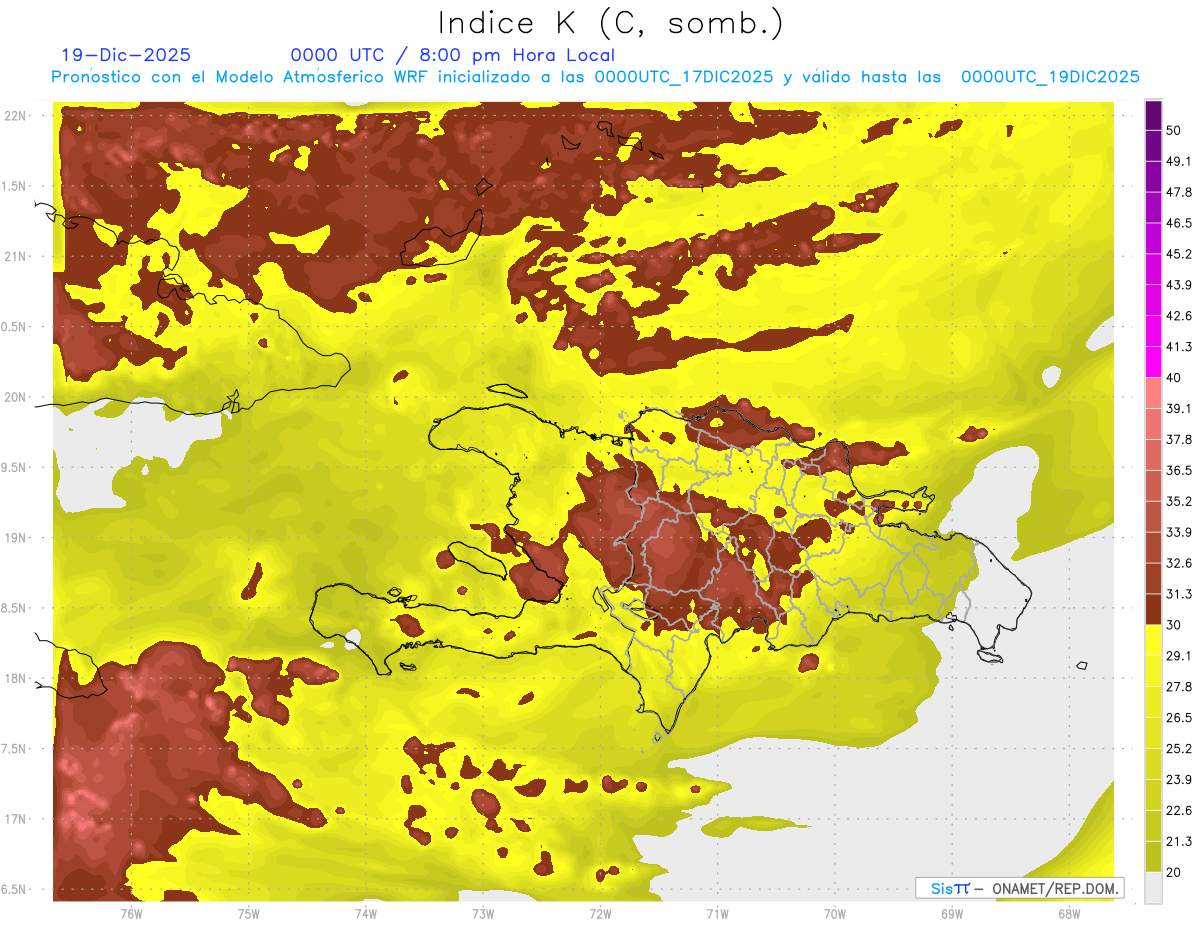Click the "Indice K (C, somb.)" title
This screenshot has height=927, width=1200.
(610, 23)
